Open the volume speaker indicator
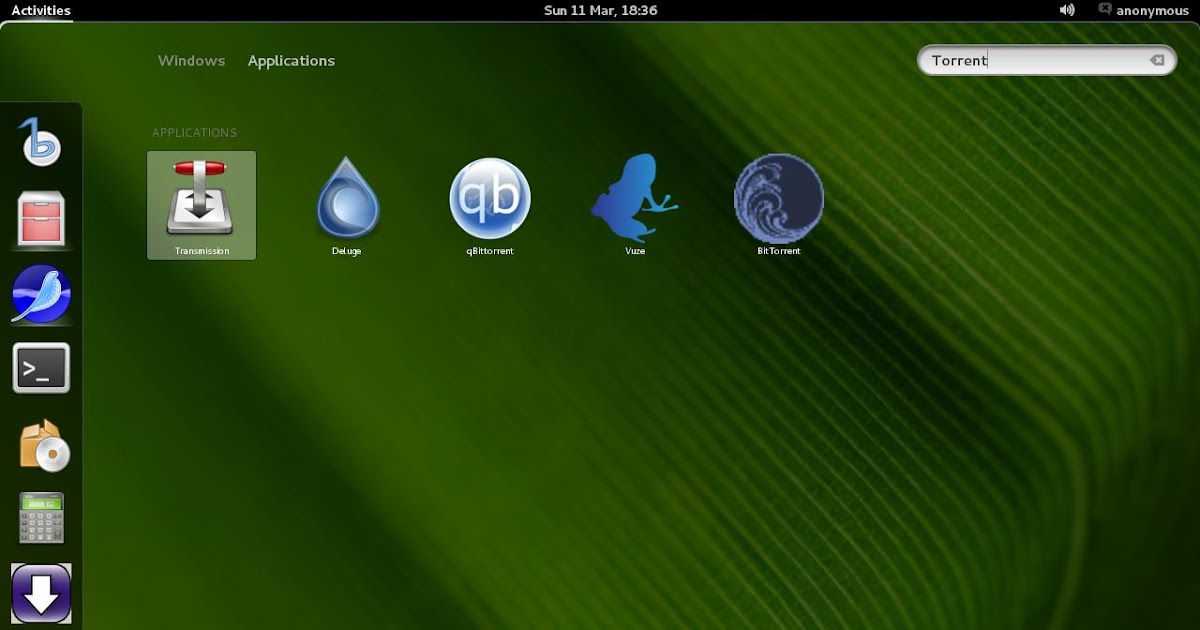The image size is (1200, 630). pyautogui.click(x=1067, y=10)
